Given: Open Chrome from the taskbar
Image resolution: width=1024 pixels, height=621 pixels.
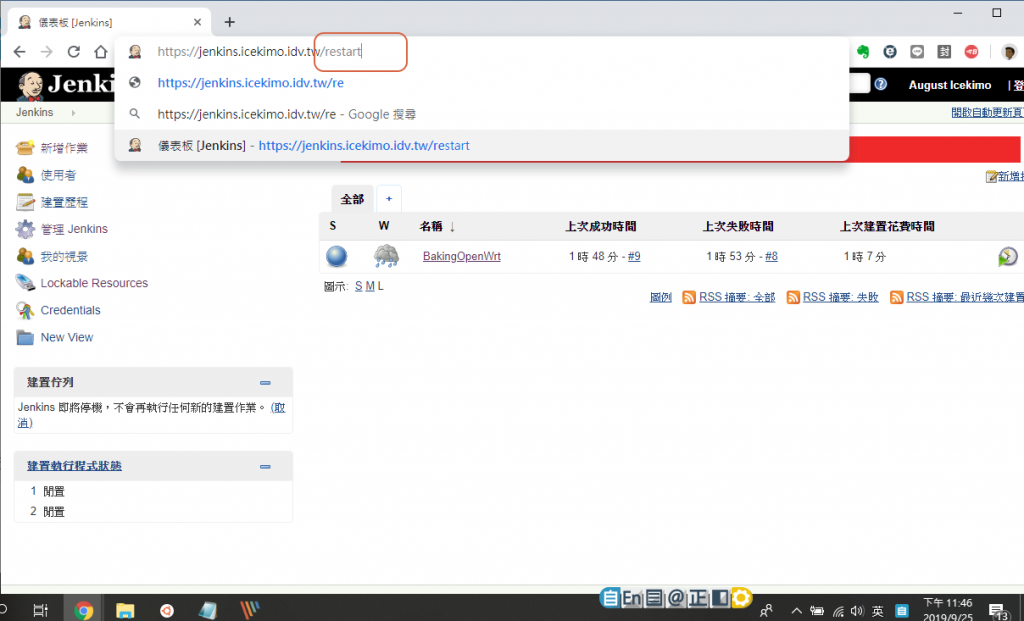Looking at the screenshot, I should pos(84,611).
